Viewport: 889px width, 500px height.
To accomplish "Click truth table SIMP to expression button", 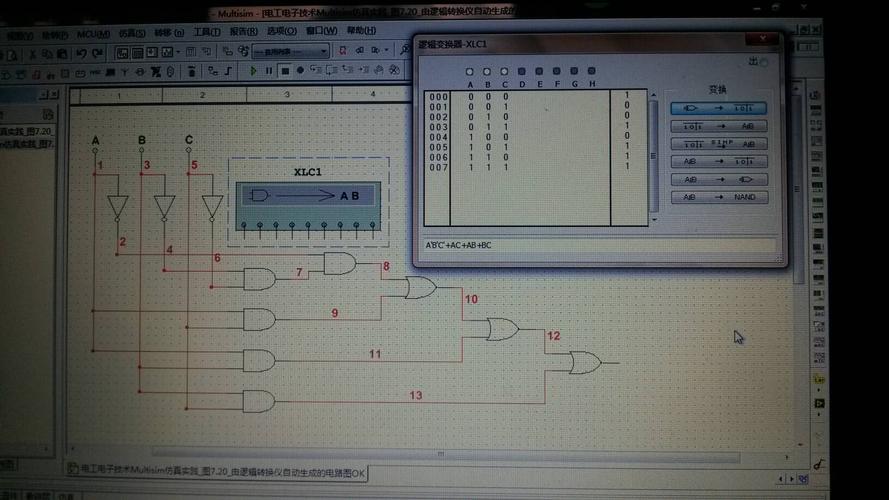I will coord(719,144).
